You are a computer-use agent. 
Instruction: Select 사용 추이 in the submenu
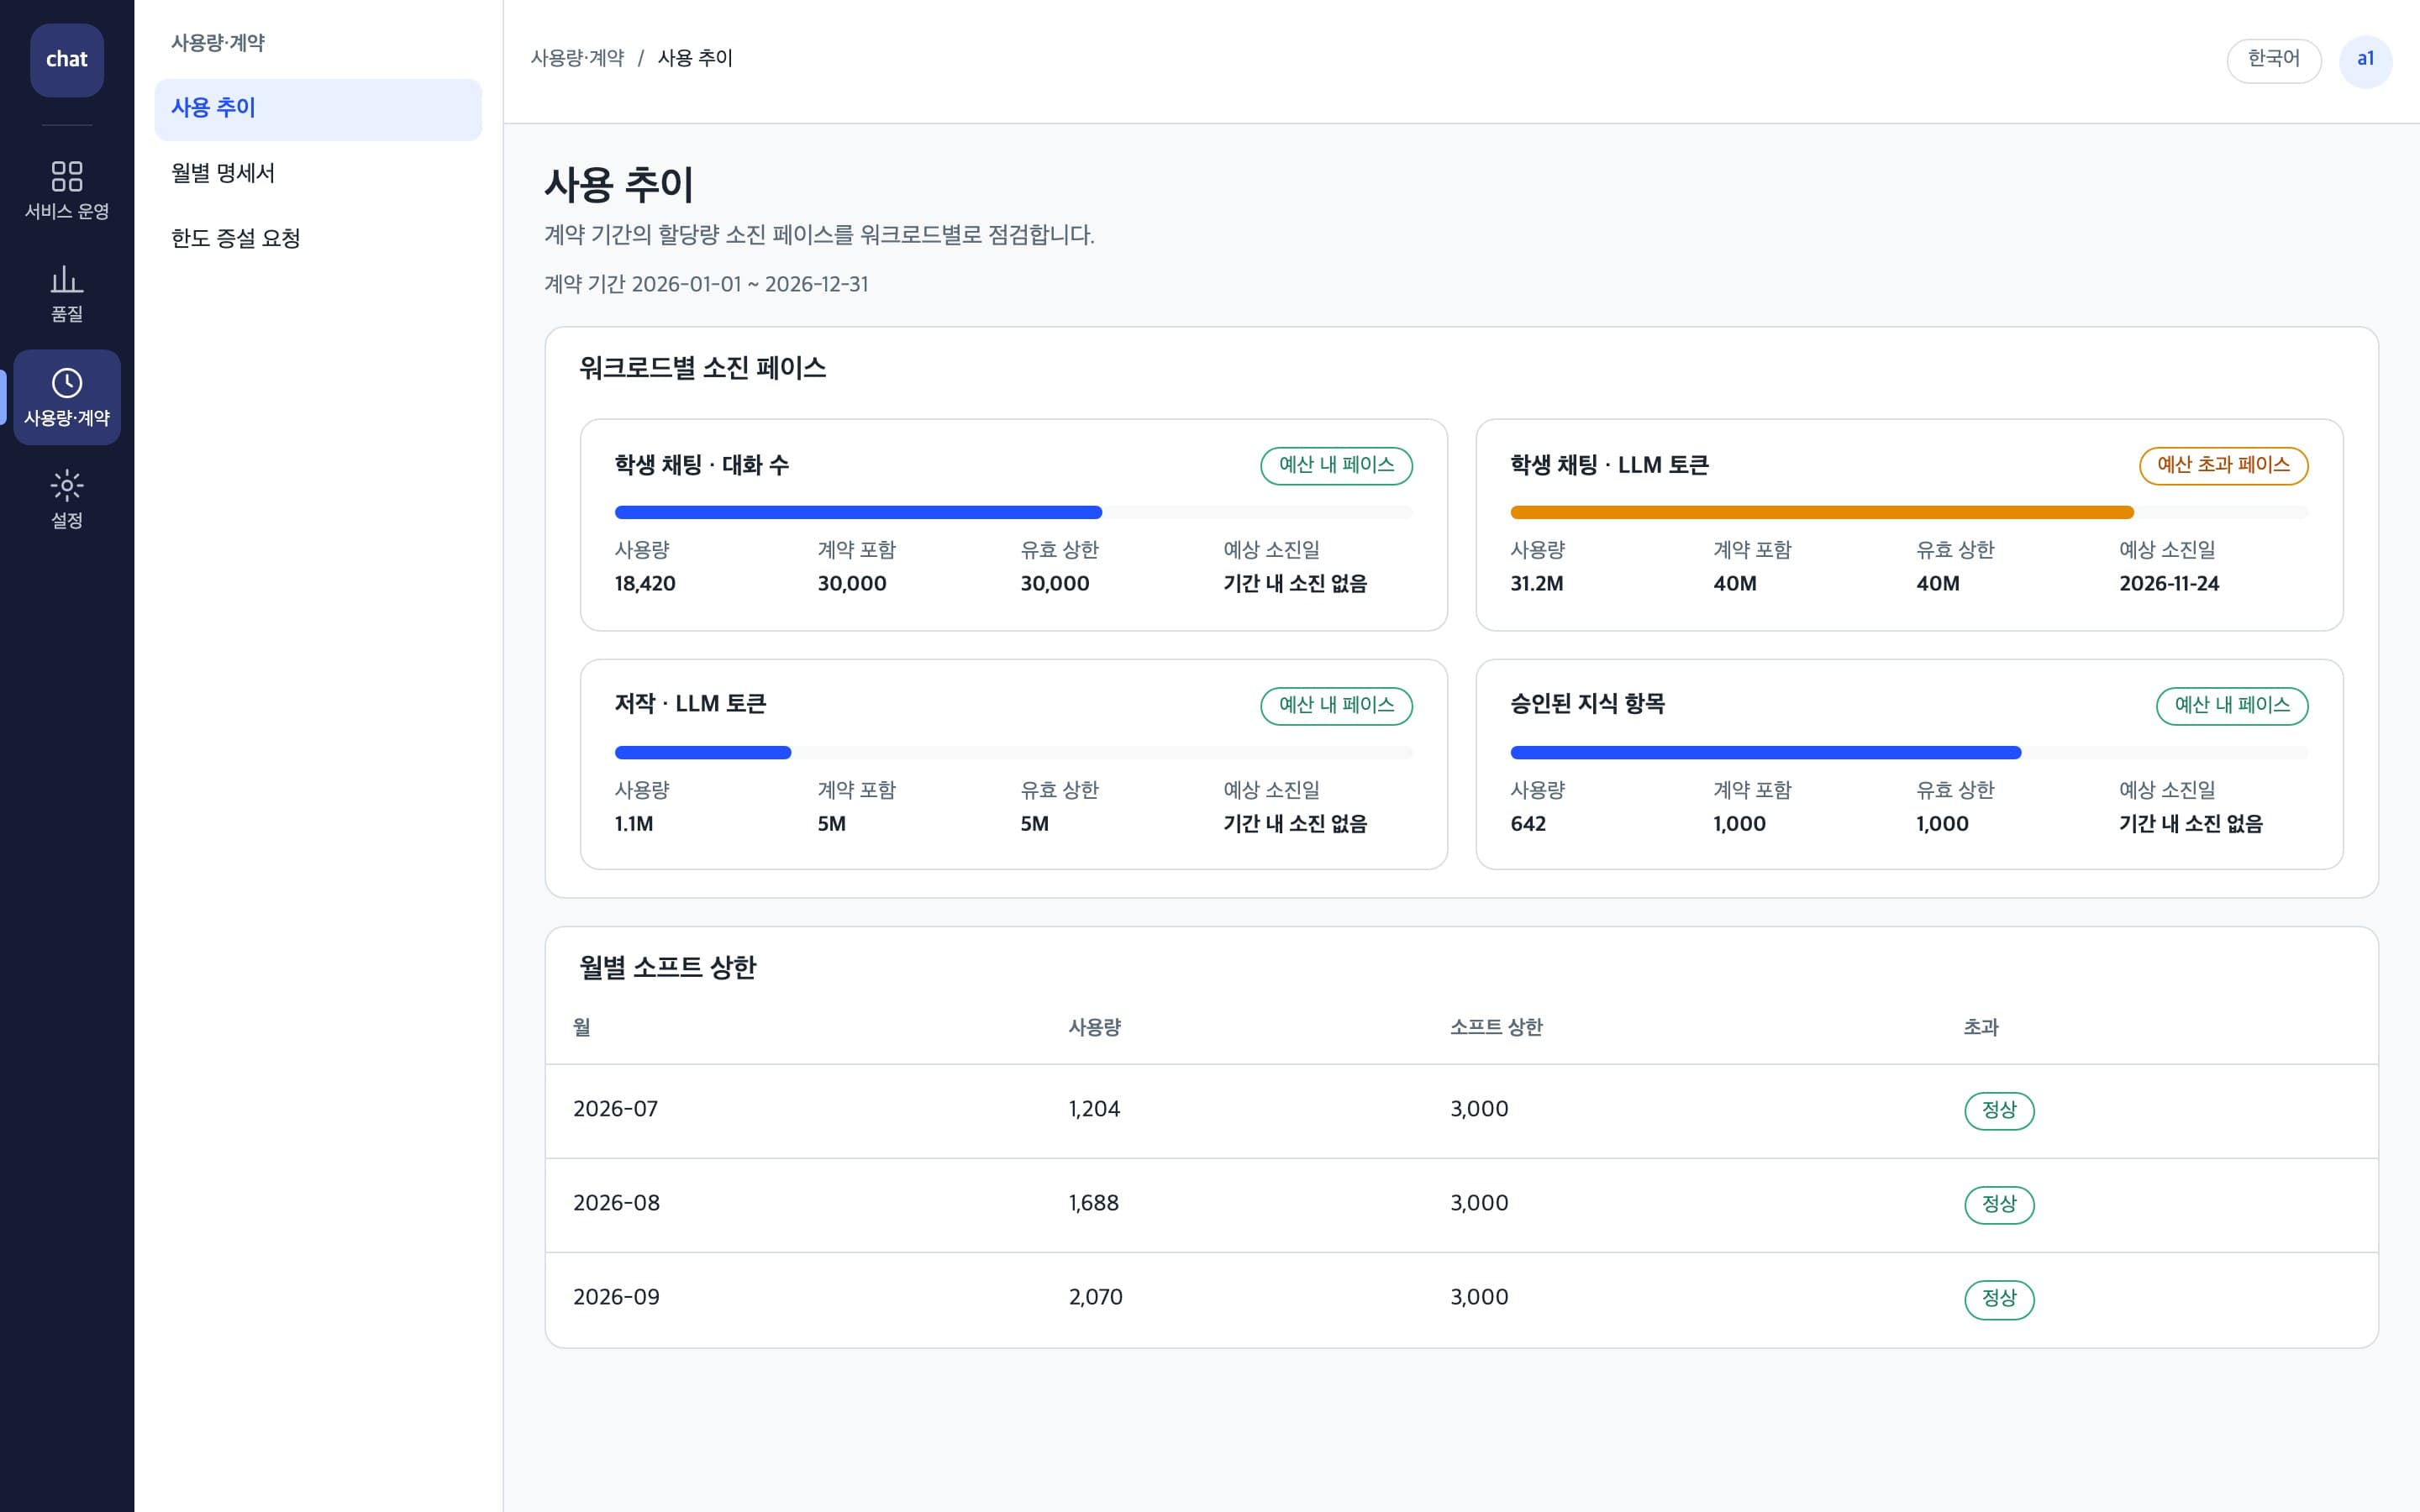(318, 109)
